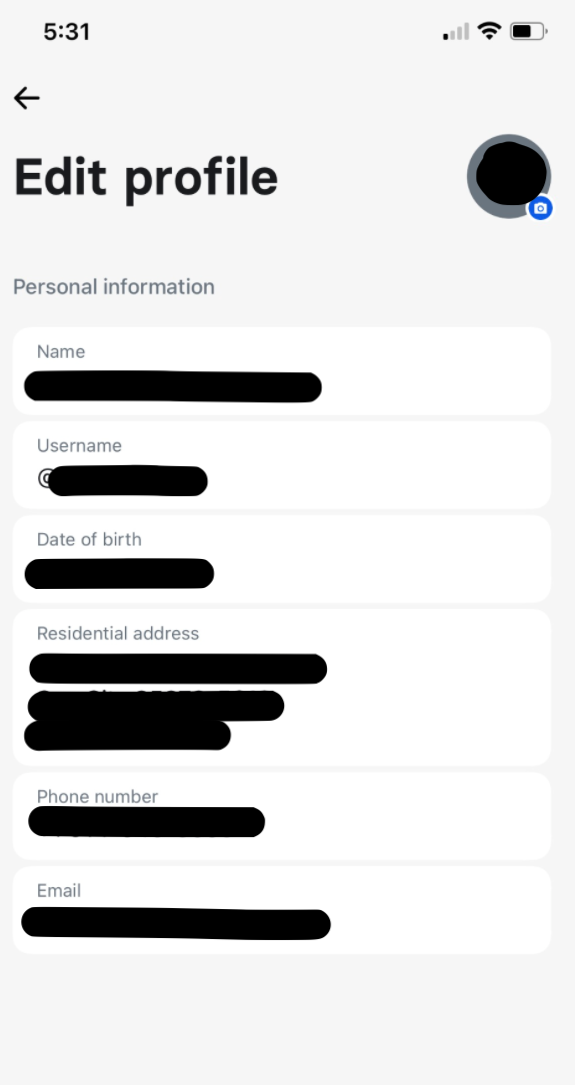The image size is (582, 1085).
Task: Click the Personal information section label
Action: click(114, 286)
